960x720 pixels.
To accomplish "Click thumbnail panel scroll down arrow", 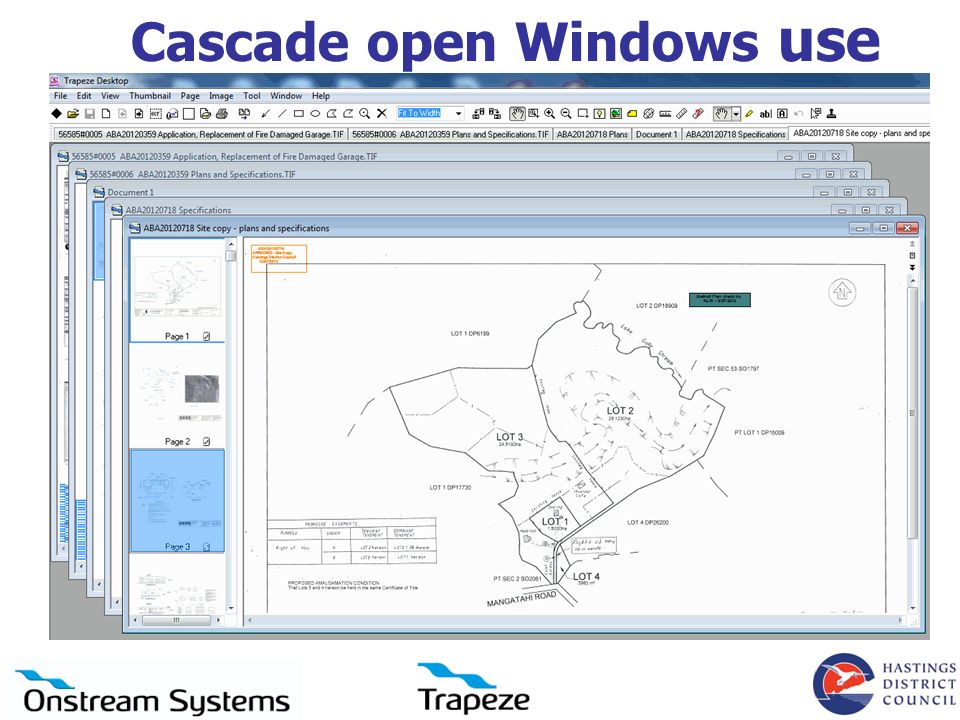I will pyautogui.click(x=231, y=609).
